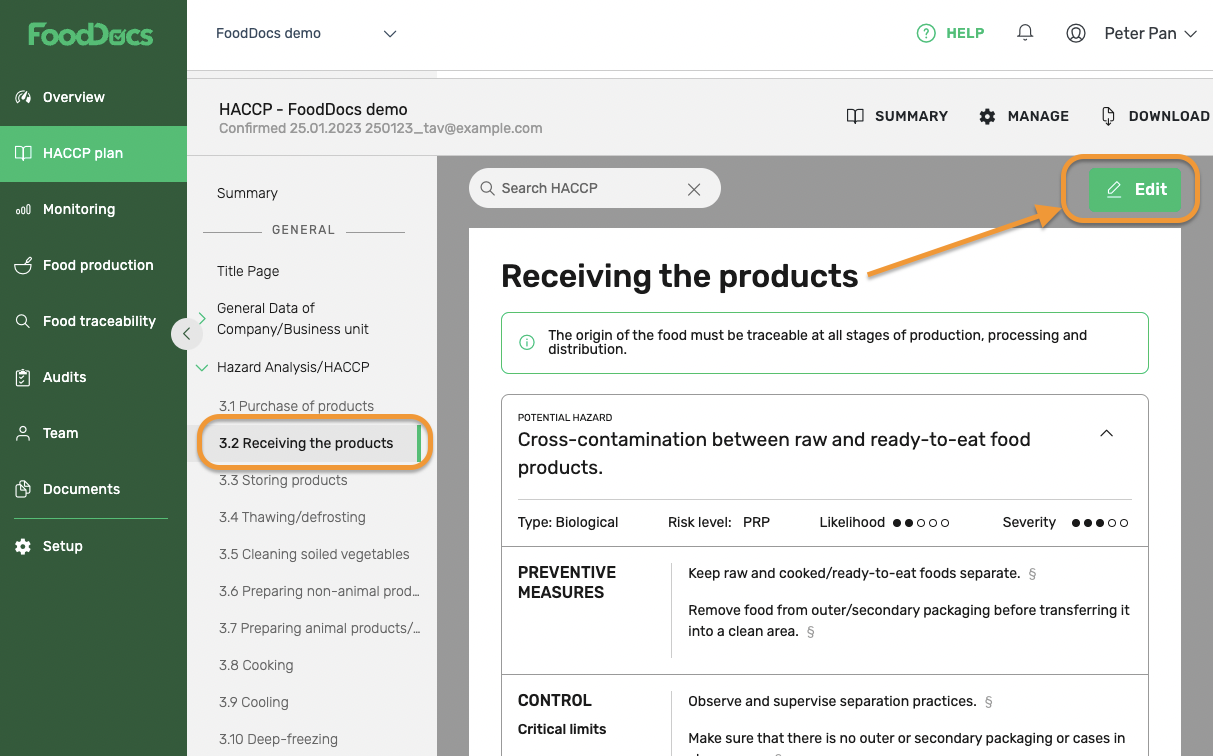
Task: Click § after 'Observe and supervise' control
Action: (988, 702)
